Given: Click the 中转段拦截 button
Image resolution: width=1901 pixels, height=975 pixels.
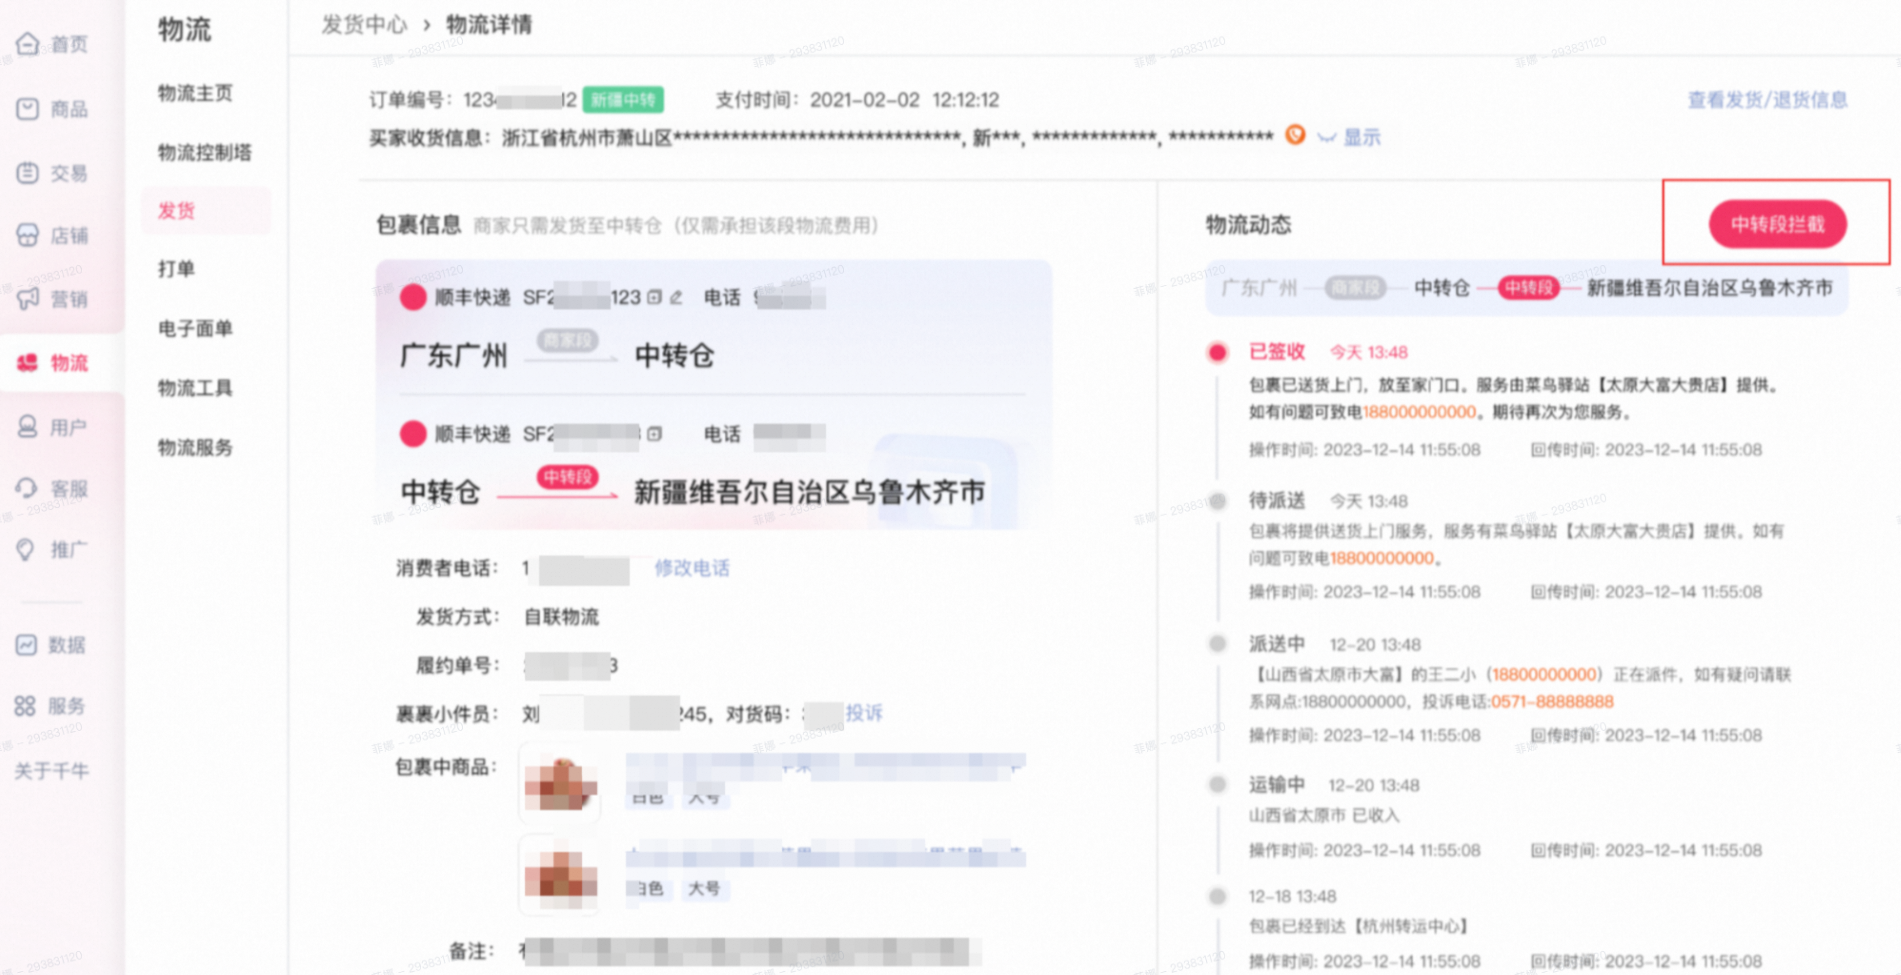Looking at the screenshot, I should tap(1778, 224).
